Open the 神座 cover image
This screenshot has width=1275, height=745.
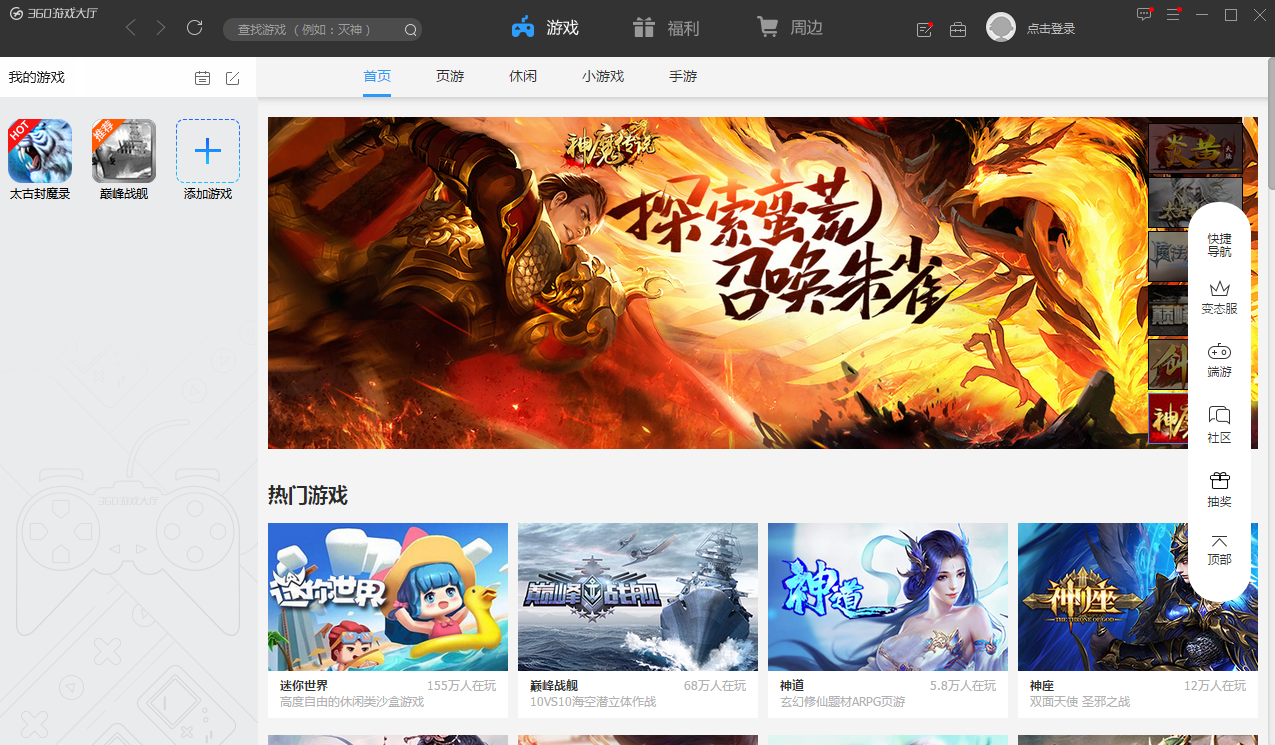(1138, 597)
